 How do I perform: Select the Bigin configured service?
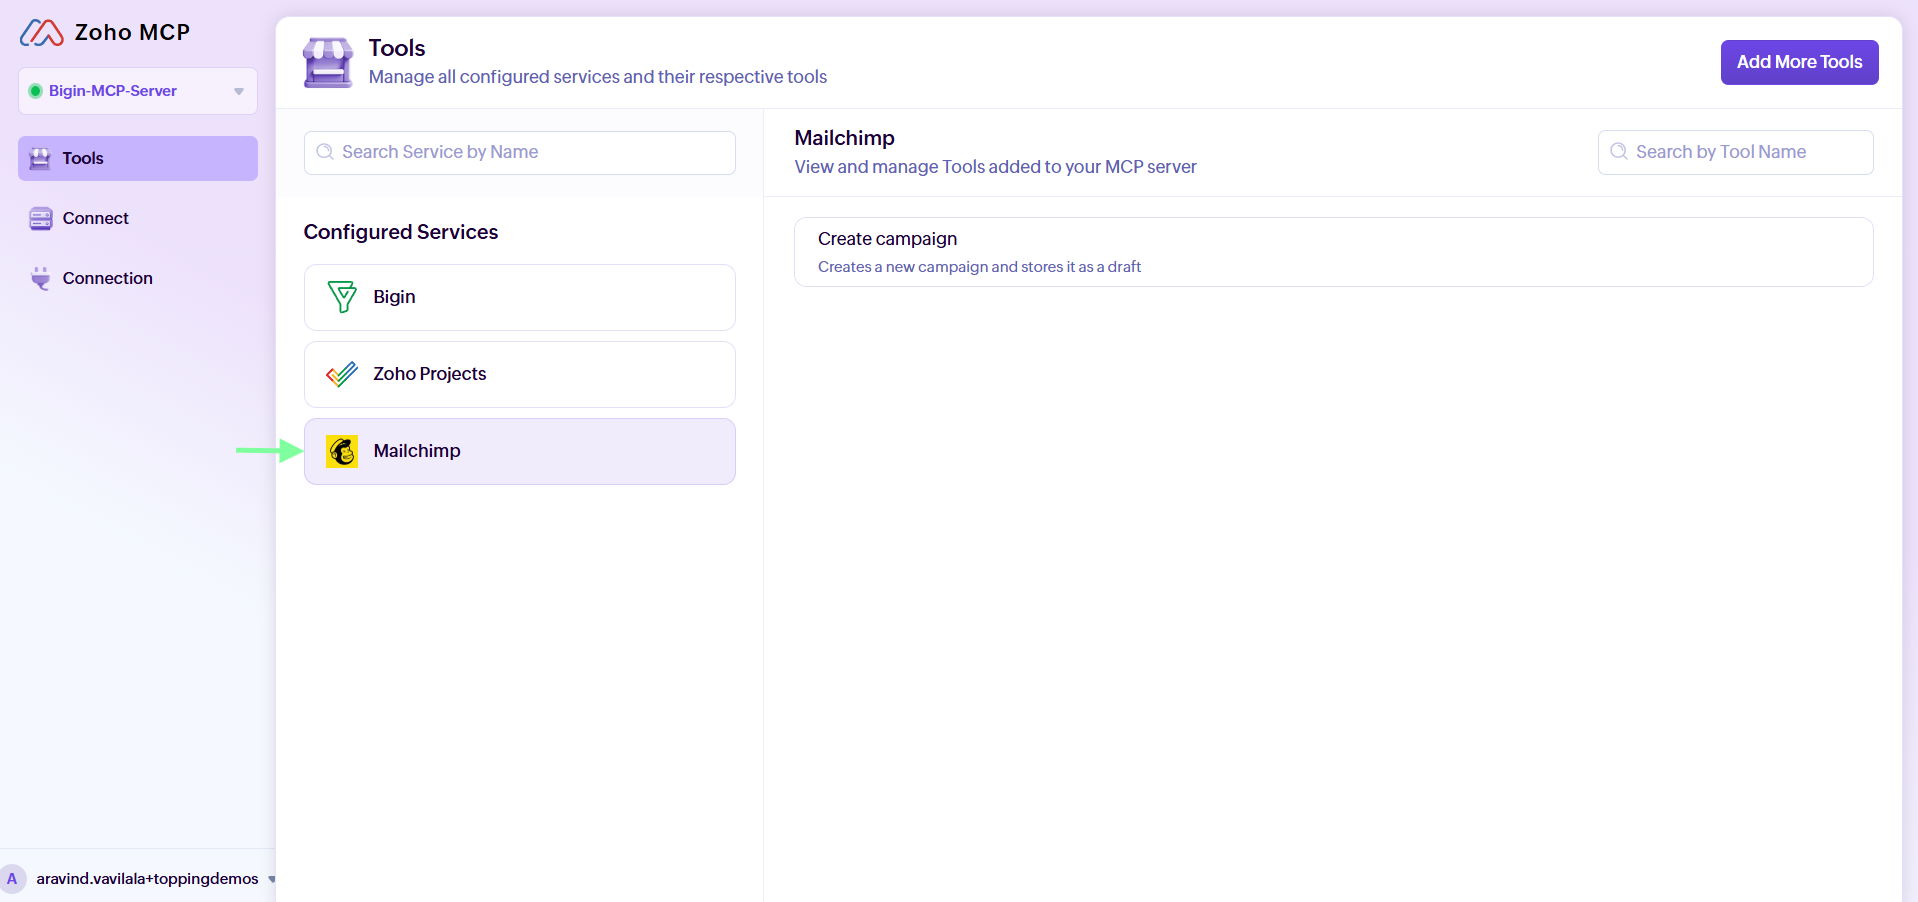520,297
